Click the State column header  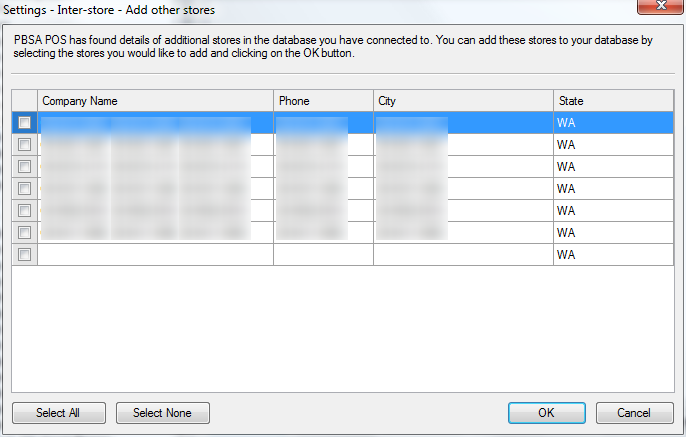coord(613,101)
